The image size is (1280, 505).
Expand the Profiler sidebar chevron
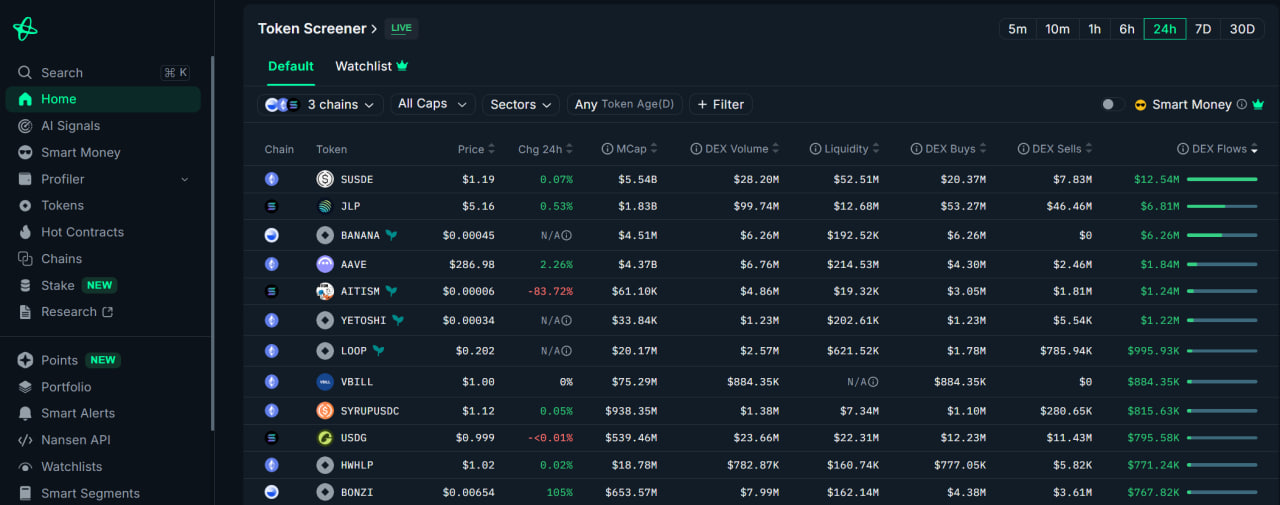pyautogui.click(x=184, y=179)
